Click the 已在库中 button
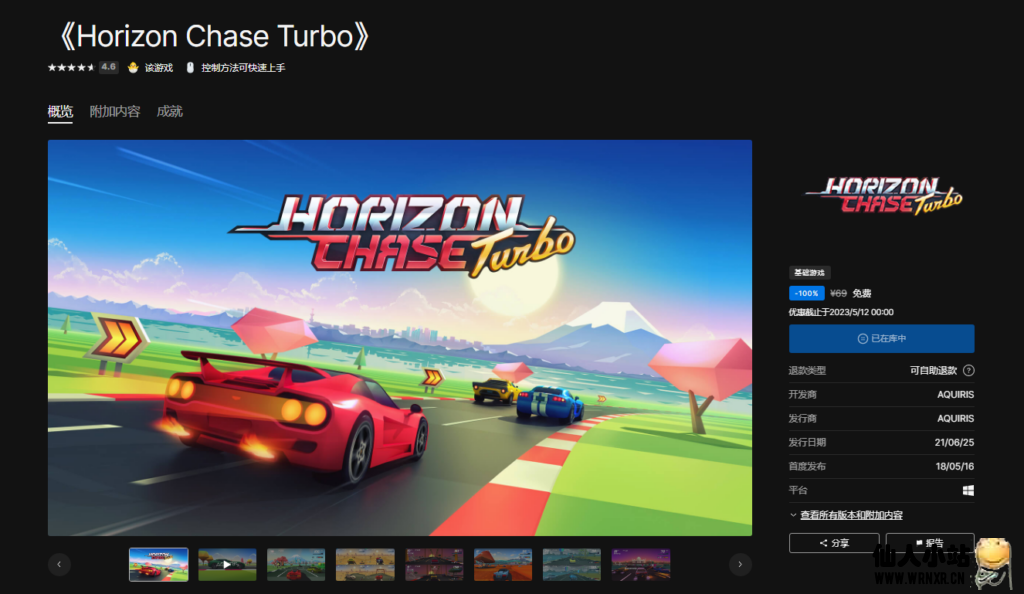 tap(882, 338)
